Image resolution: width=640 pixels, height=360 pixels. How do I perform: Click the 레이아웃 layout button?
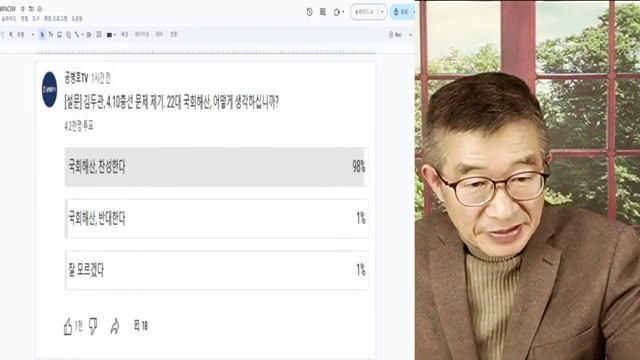[x=142, y=35]
